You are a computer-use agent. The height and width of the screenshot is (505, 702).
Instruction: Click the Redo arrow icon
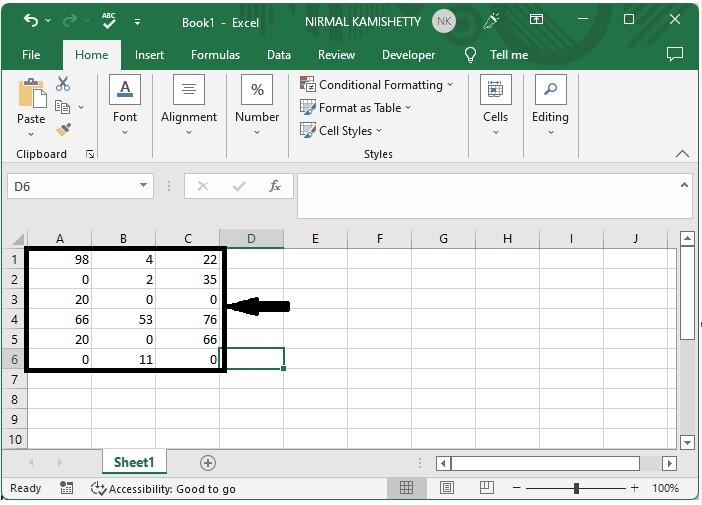point(70,20)
